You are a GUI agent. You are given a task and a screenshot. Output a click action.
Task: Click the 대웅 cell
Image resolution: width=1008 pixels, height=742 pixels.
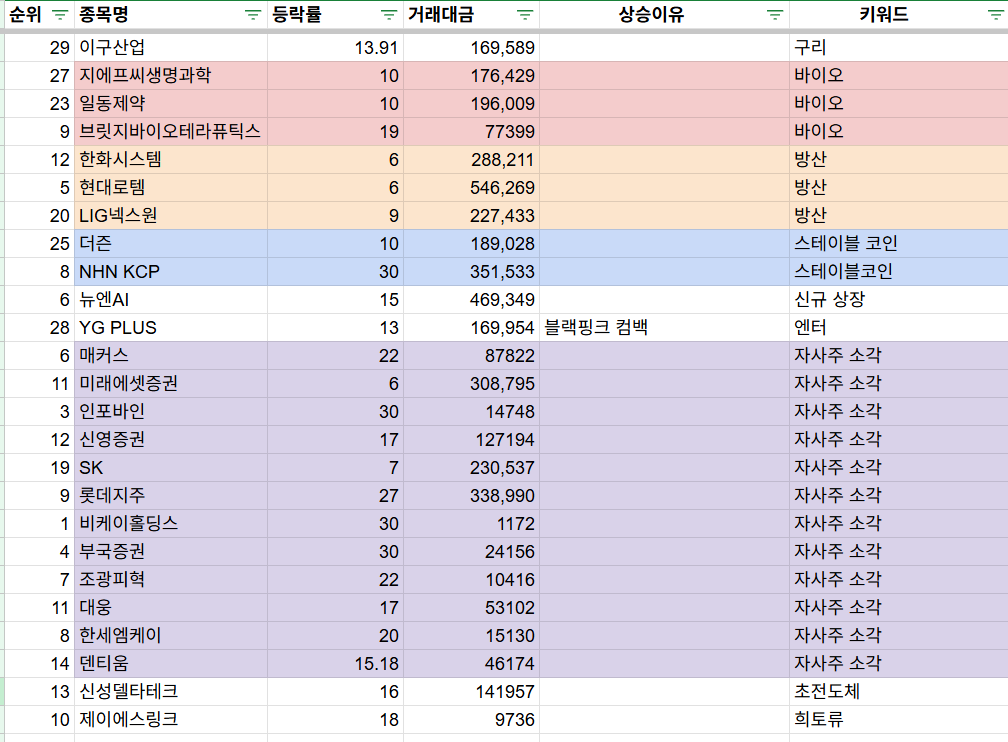(171, 608)
